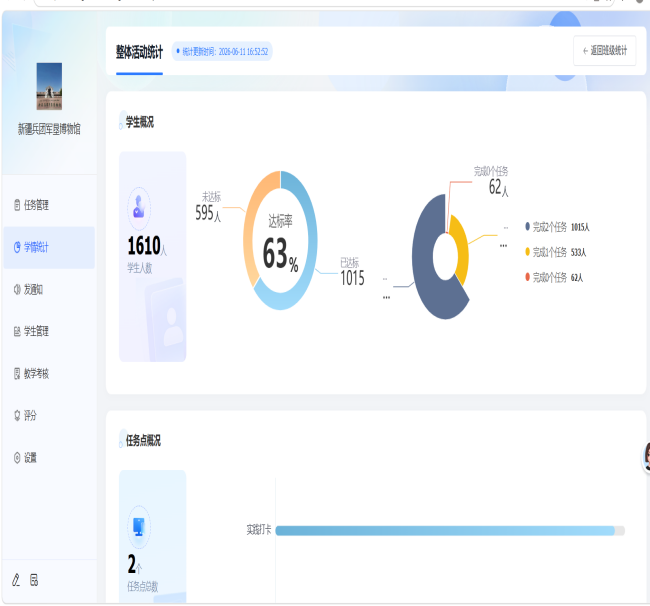Click the 评分 badge icon
Viewport: 650px width, 606px height.
[x=17, y=415]
